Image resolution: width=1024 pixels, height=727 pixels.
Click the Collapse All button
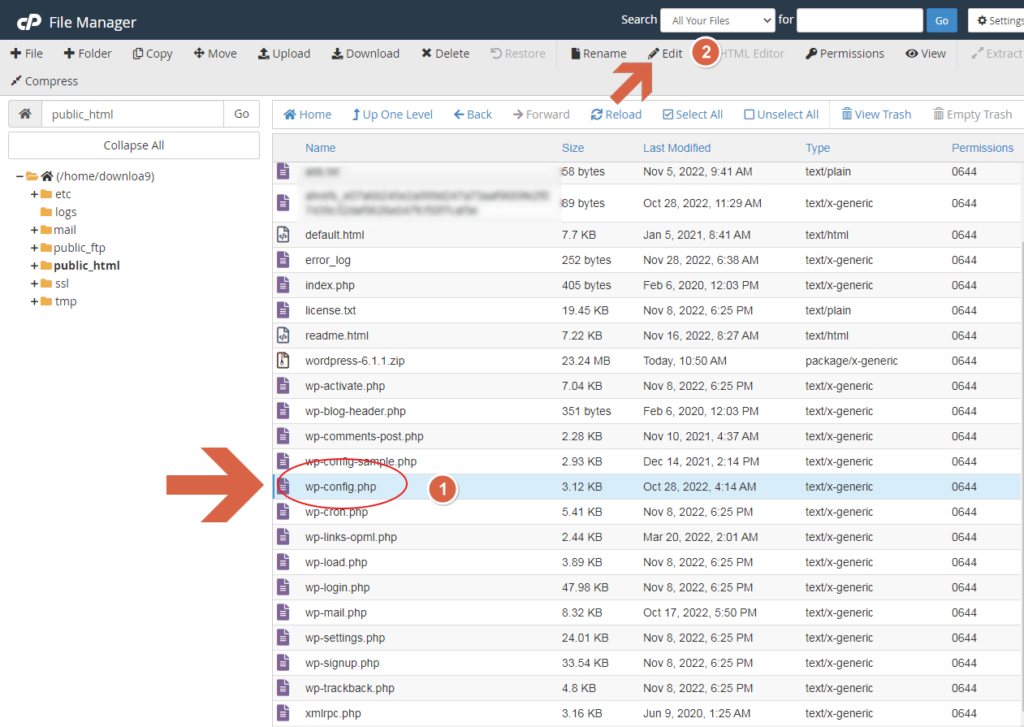point(134,145)
